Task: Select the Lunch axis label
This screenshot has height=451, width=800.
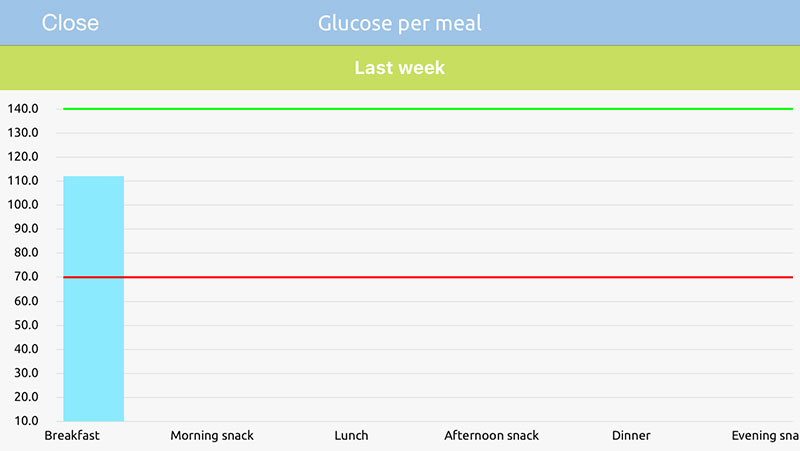Action: click(x=351, y=436)
